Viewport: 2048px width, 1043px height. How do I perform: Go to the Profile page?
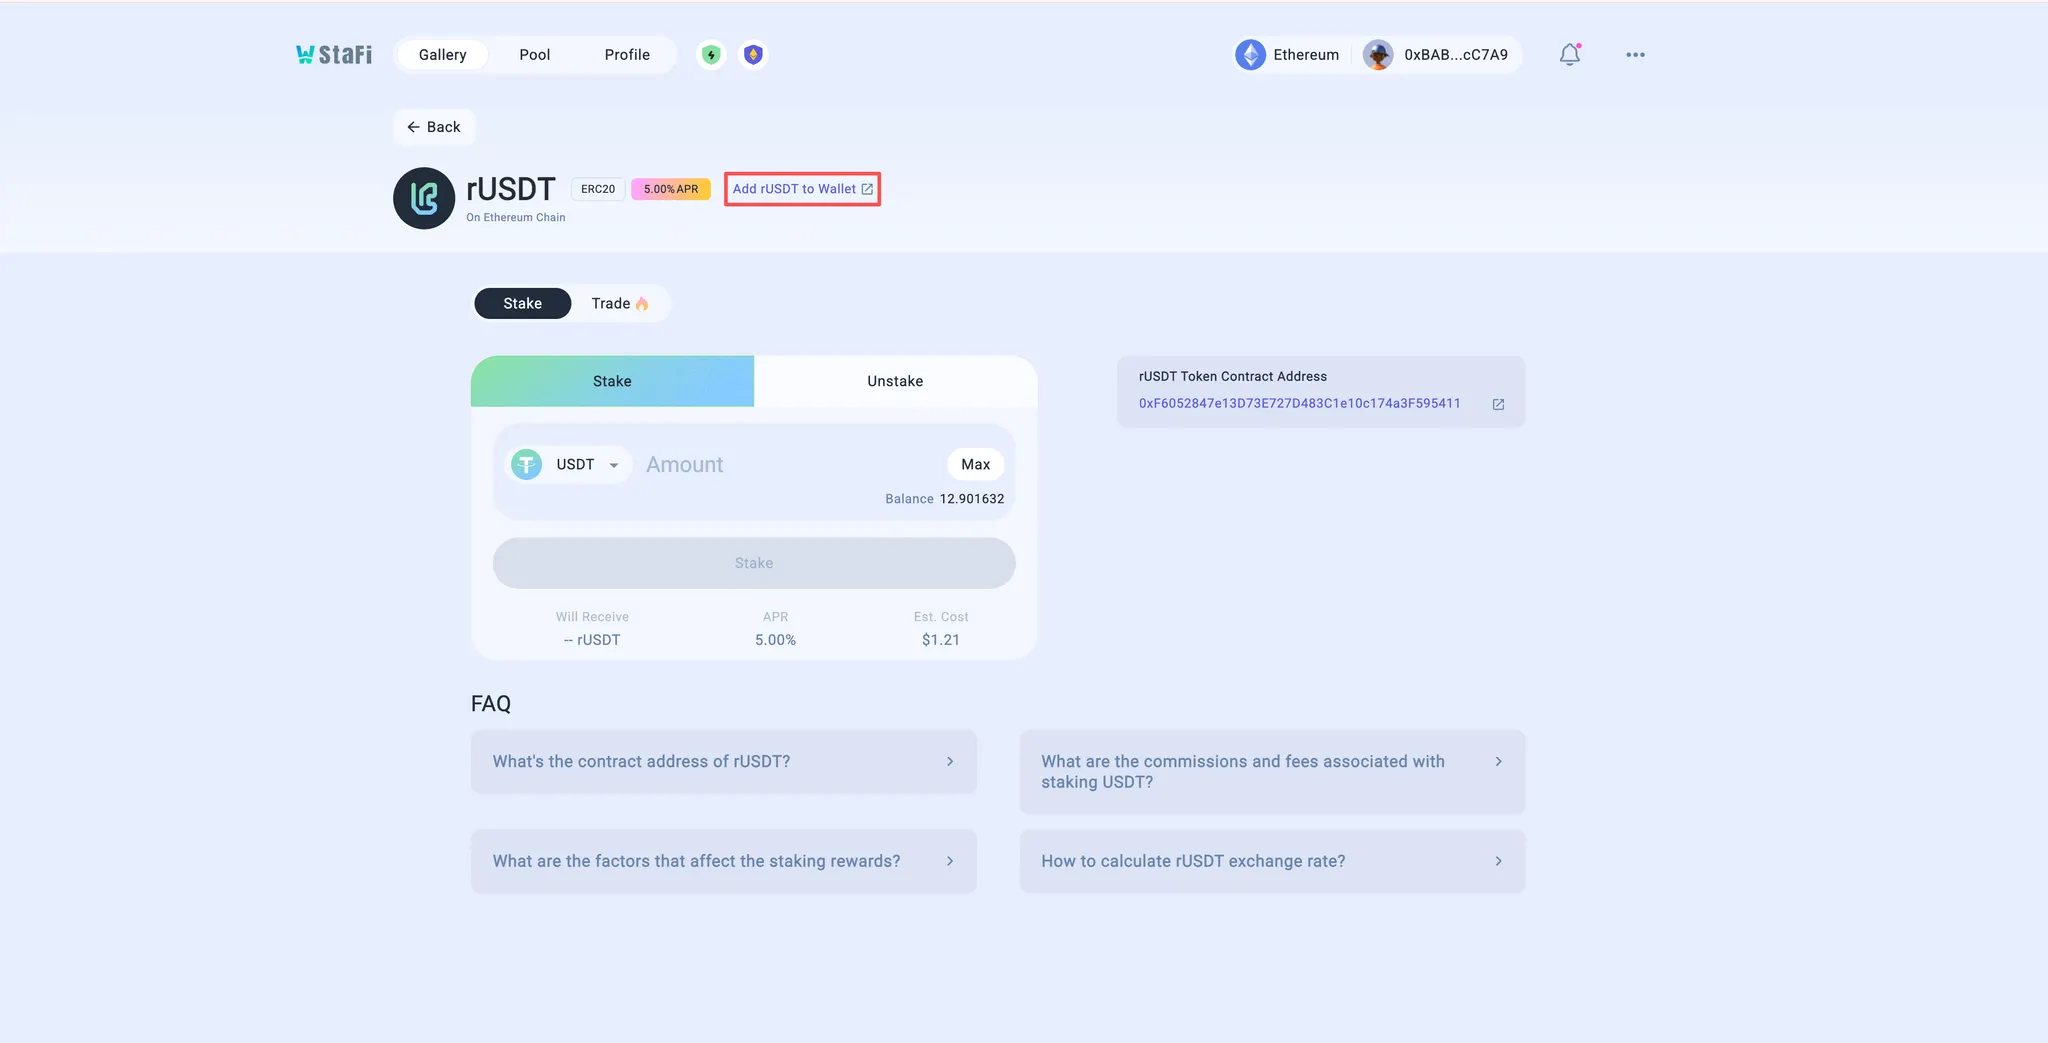pyautogui.click(x=627, y=55)
